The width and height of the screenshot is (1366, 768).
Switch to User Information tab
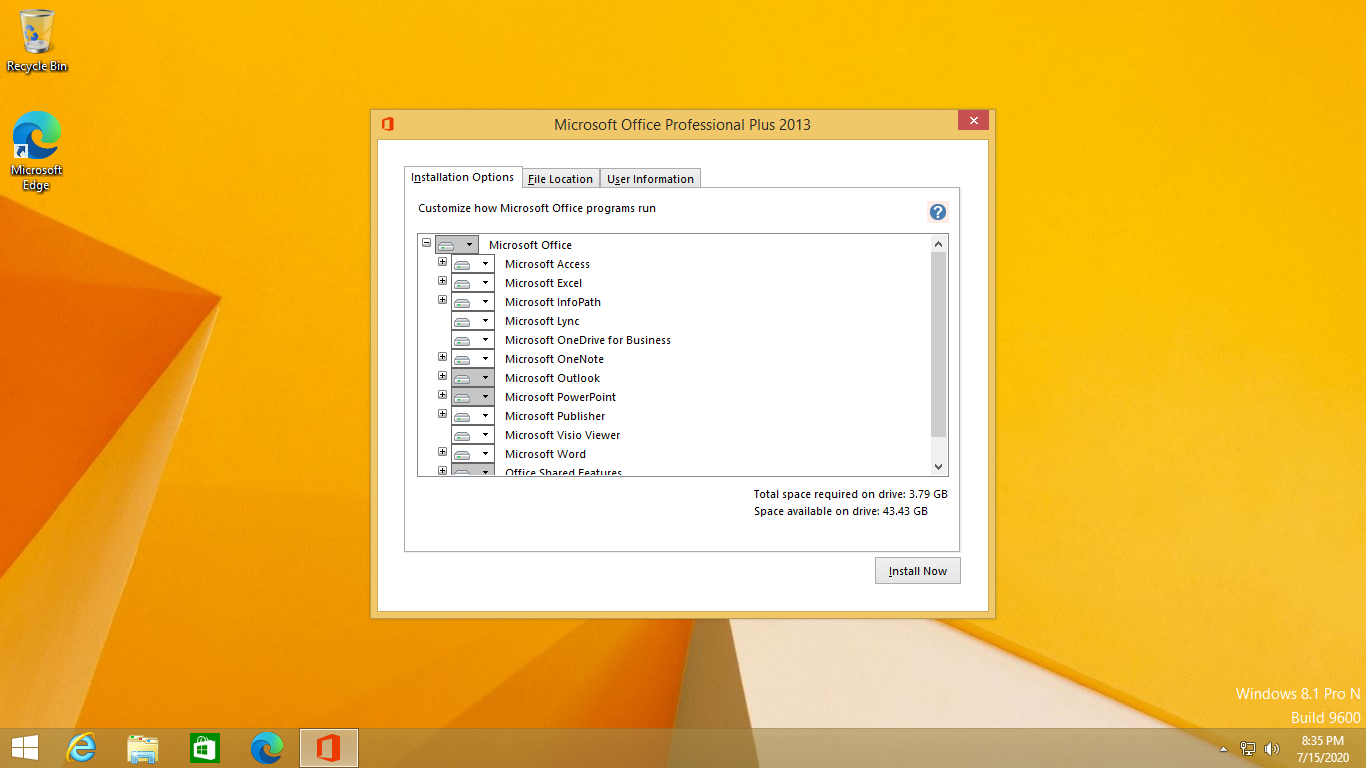pos(650,179)
